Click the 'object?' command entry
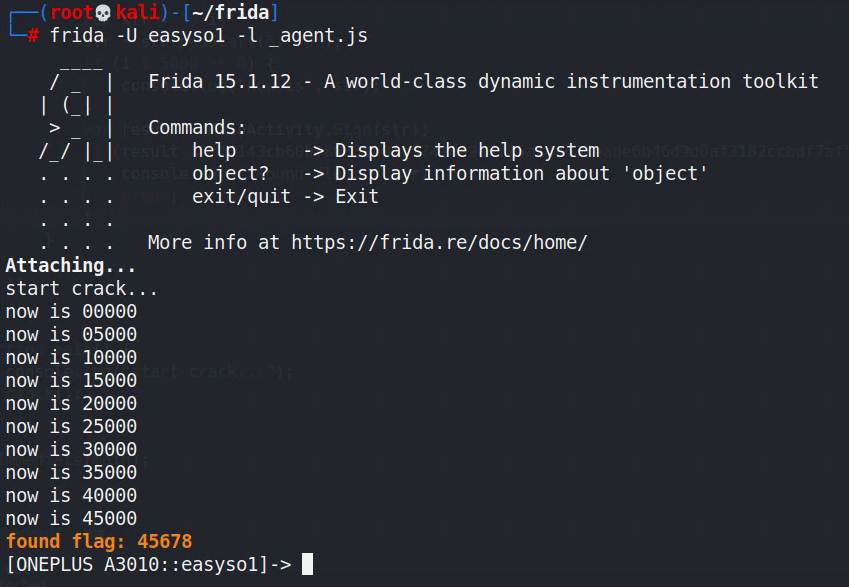This screenshot has width=849, height=587. point(231,174)
